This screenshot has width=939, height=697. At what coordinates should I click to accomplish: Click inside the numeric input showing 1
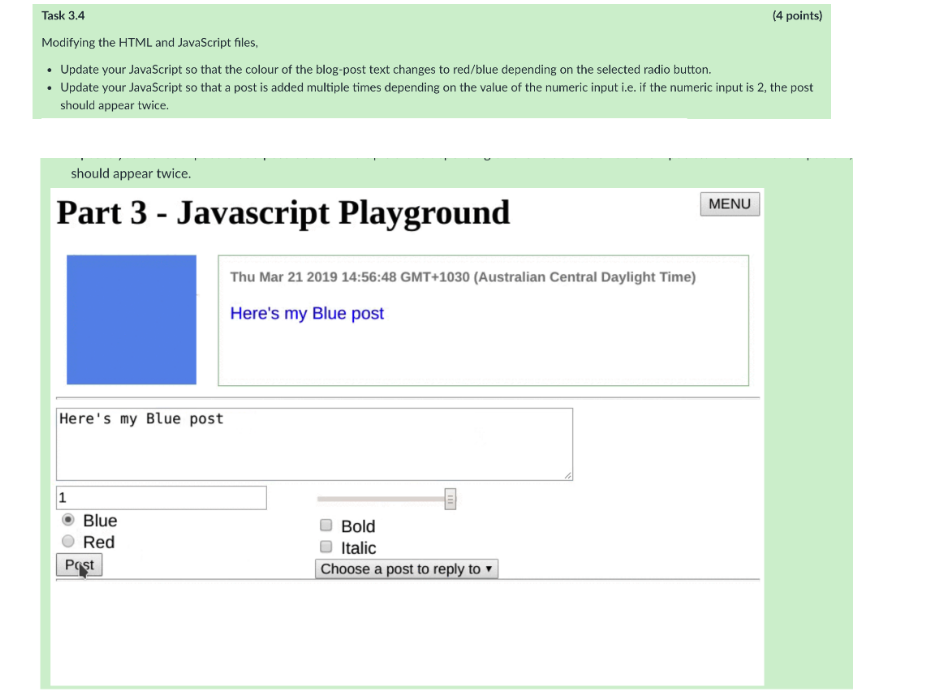(x=160, y=497)
